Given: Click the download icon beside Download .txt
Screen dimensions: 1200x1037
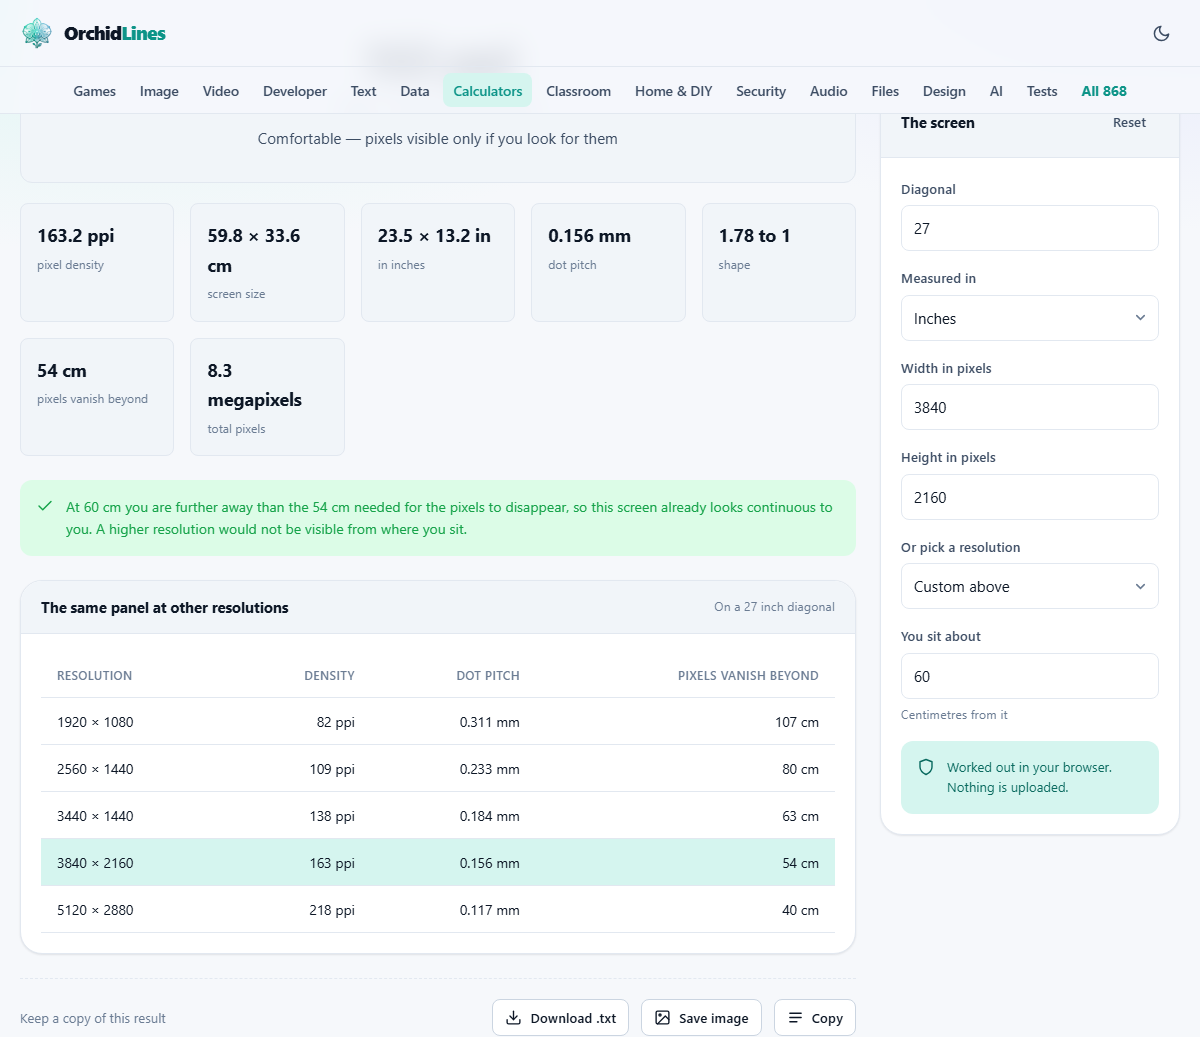Looking at the screenshot, I should point(513,1018).
